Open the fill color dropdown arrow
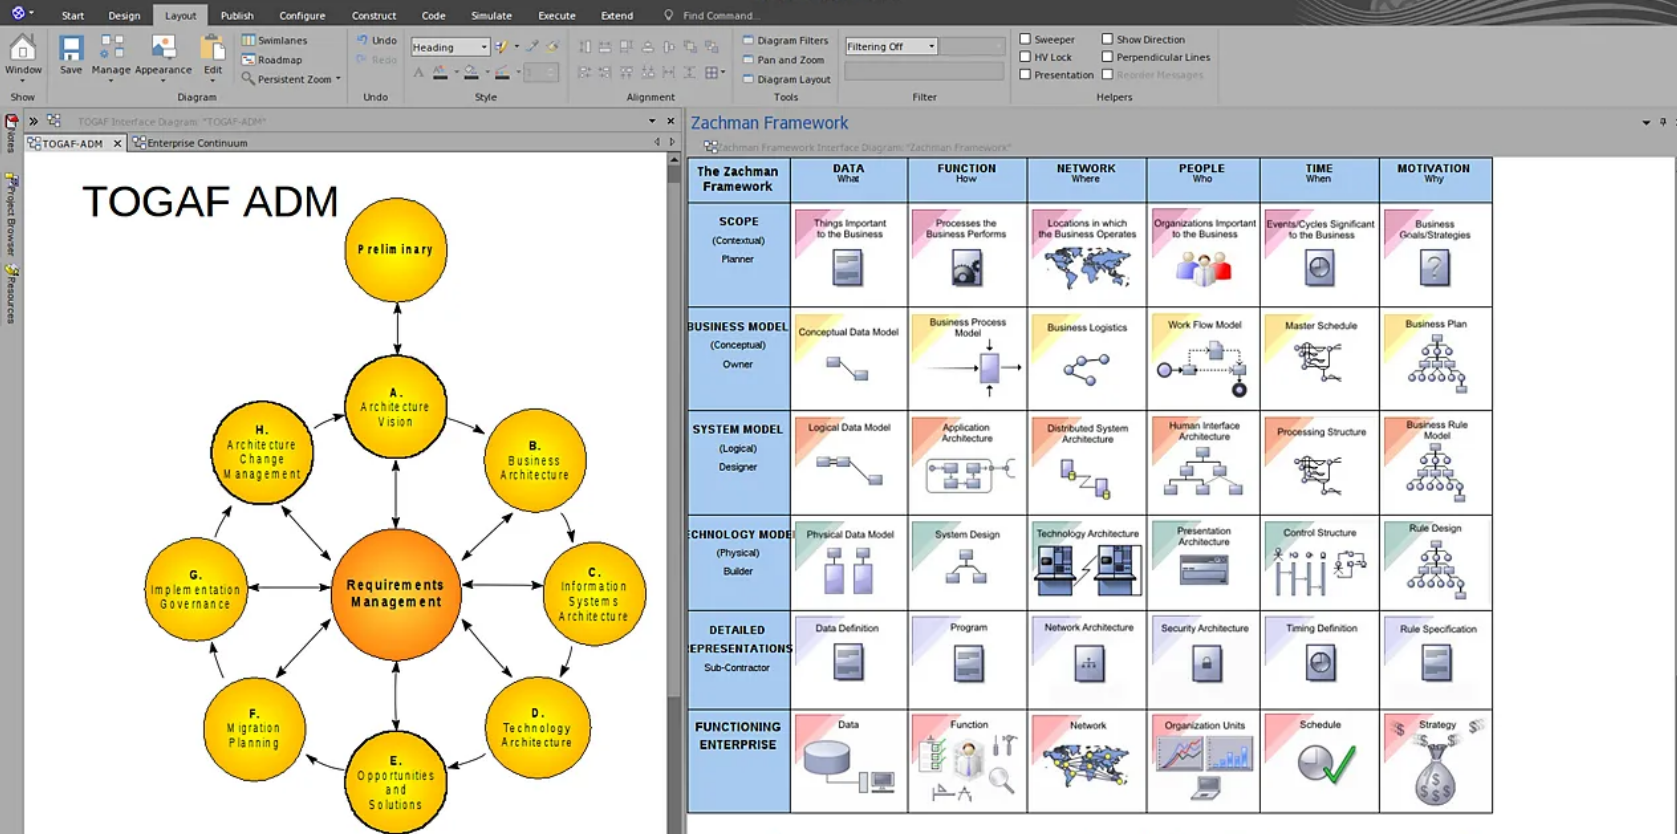Image resolution: width=1677 pixels, height=834 pixels. click(486, 72)
